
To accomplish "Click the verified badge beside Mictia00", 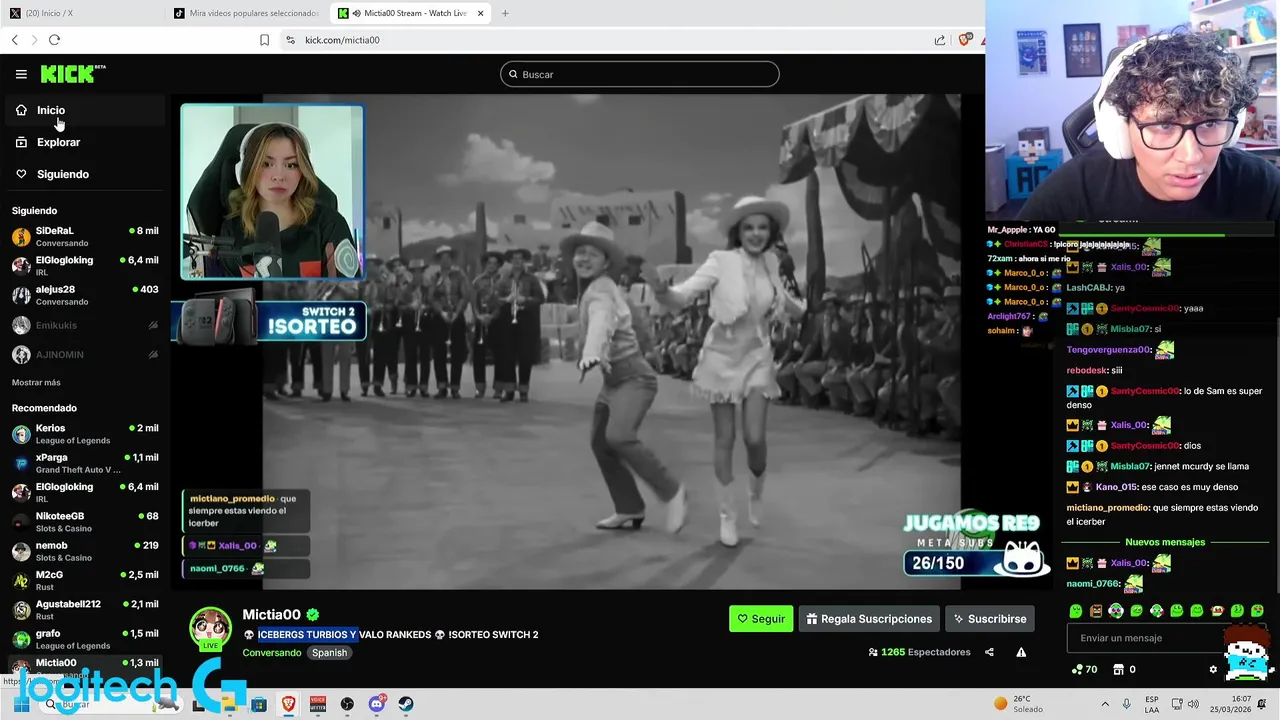I will click(x=313, y=615).
